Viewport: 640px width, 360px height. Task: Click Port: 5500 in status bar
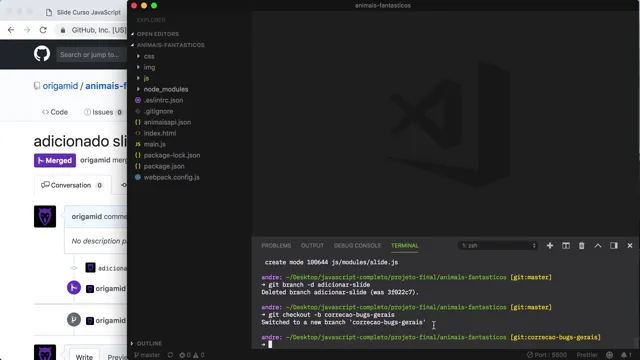tap(547, 355)
